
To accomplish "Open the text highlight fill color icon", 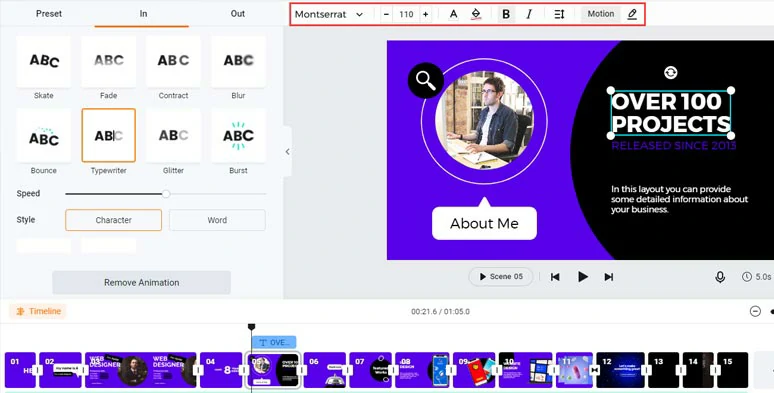I will pos(475,14).
